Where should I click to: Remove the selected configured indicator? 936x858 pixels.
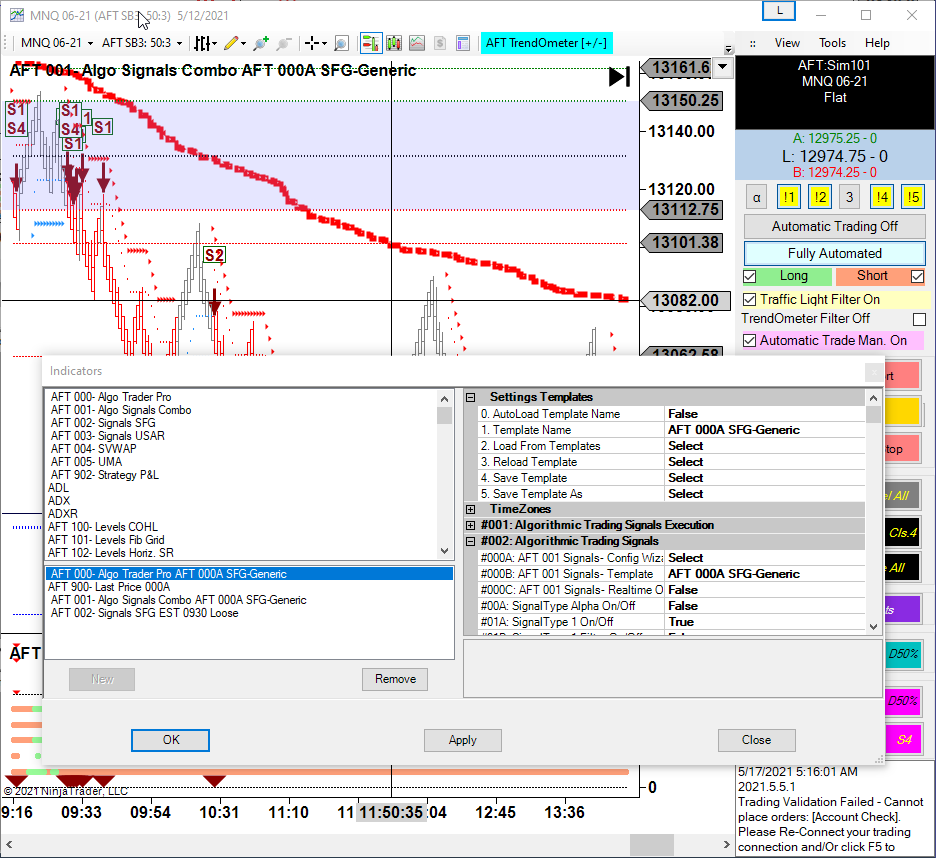[x=395, y=679]
